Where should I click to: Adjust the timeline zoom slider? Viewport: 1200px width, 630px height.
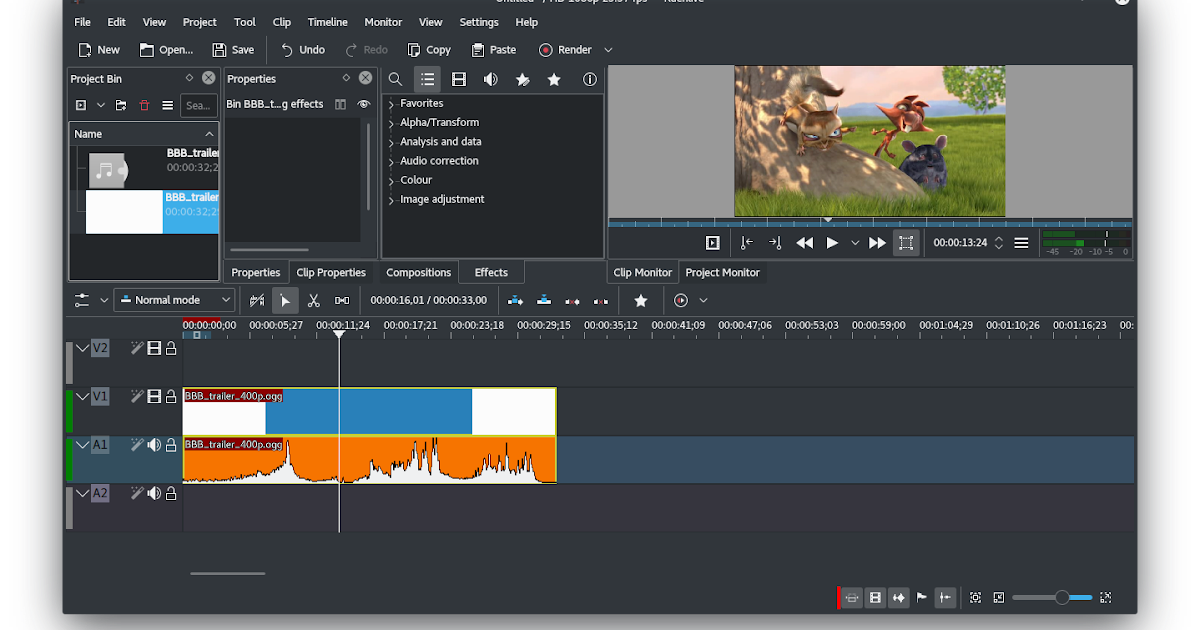click(1061, 597)
